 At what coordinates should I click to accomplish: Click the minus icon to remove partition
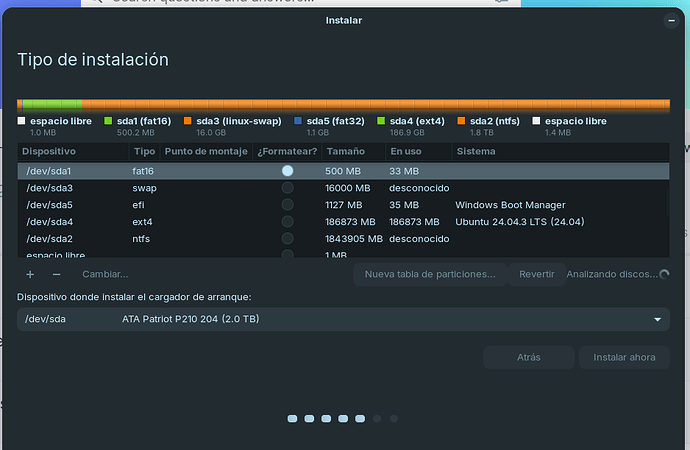[x=56, y=274]
